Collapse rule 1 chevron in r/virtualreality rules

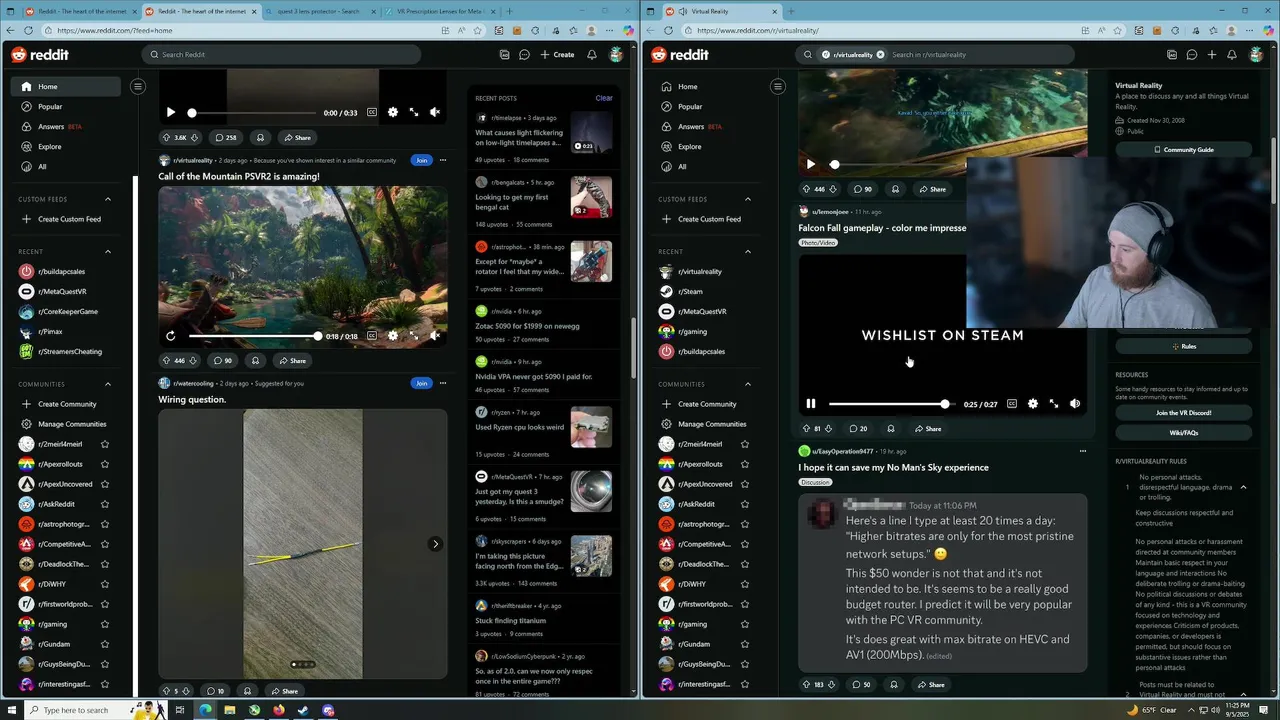click(x=1243, y=487)
